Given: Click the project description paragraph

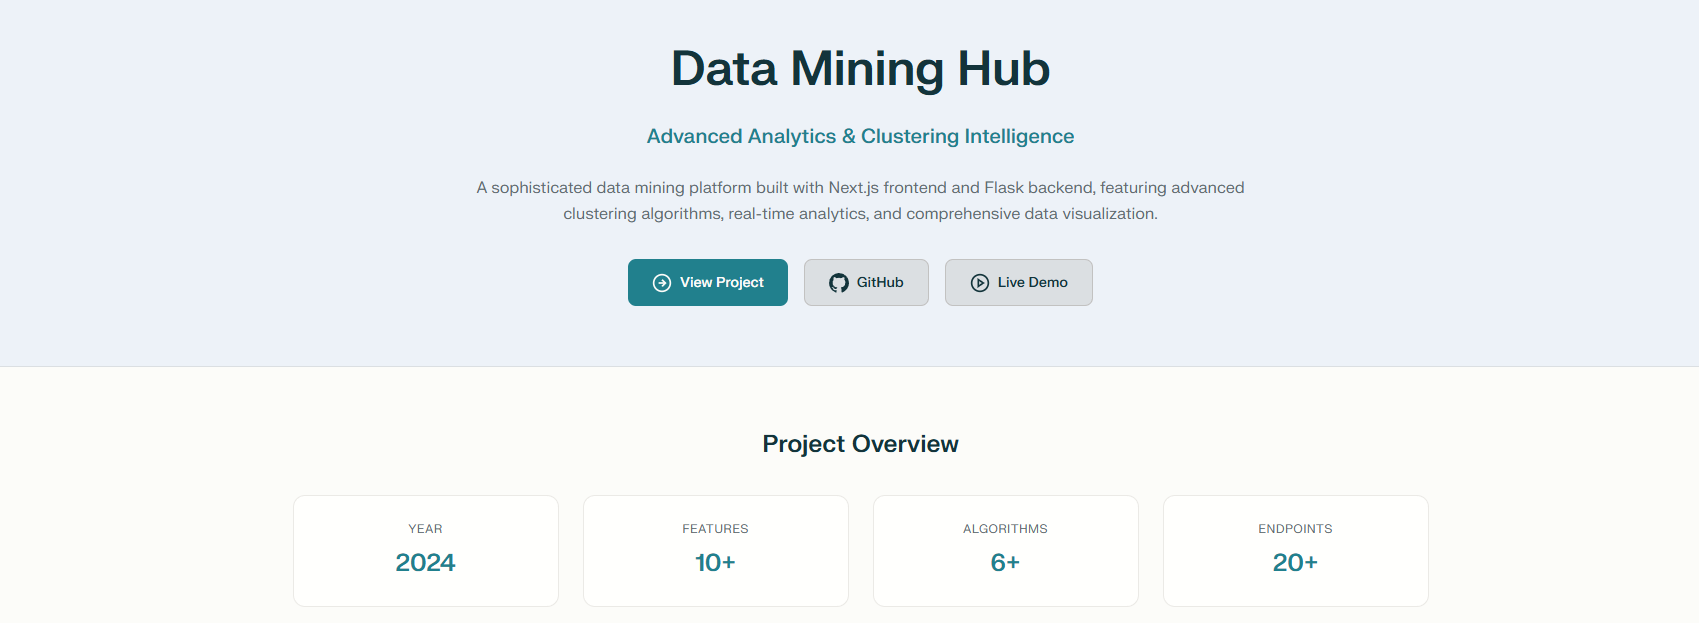Looking at the screenshot, I should click(x=860, y=200).
